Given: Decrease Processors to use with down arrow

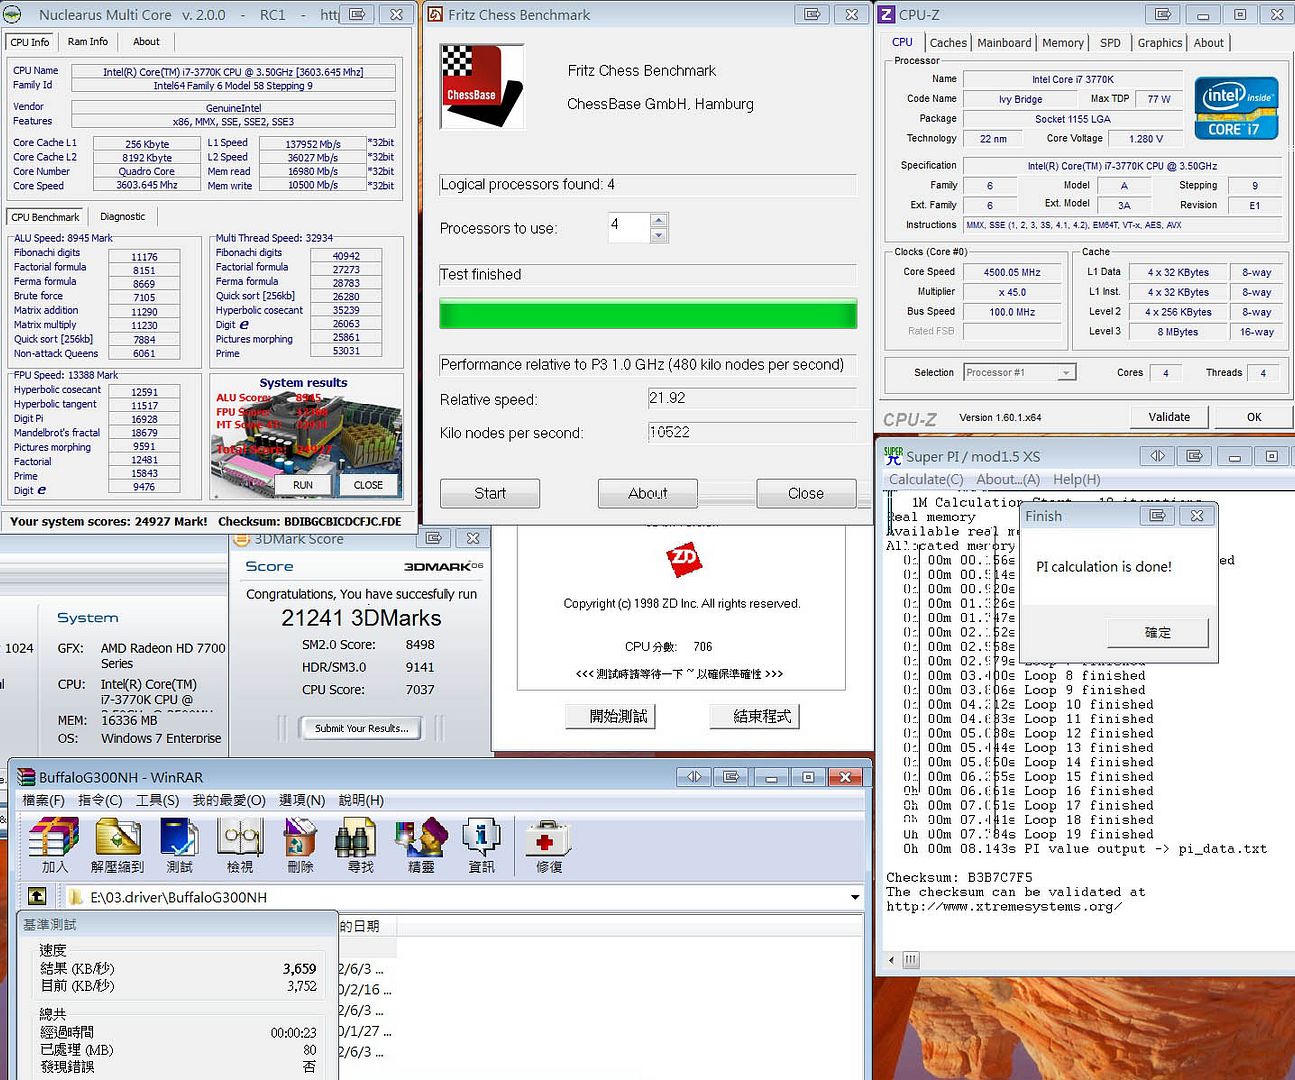Looking at the screenshot, I should tap(658, 236).
